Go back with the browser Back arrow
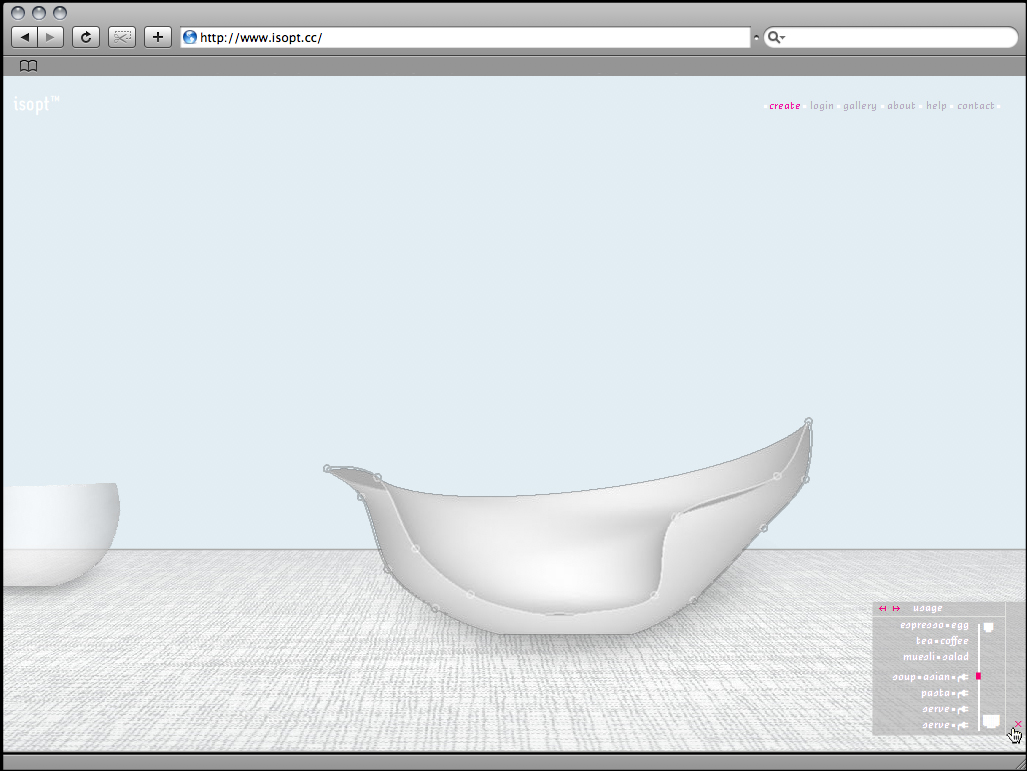1027x771 pixels. (x=25, y=37)
